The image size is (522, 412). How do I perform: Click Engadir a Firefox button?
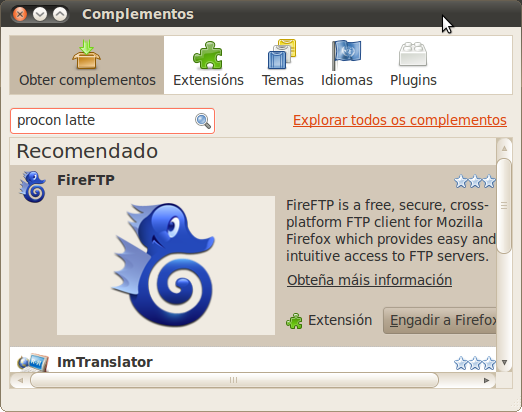[x=440, y=320]
